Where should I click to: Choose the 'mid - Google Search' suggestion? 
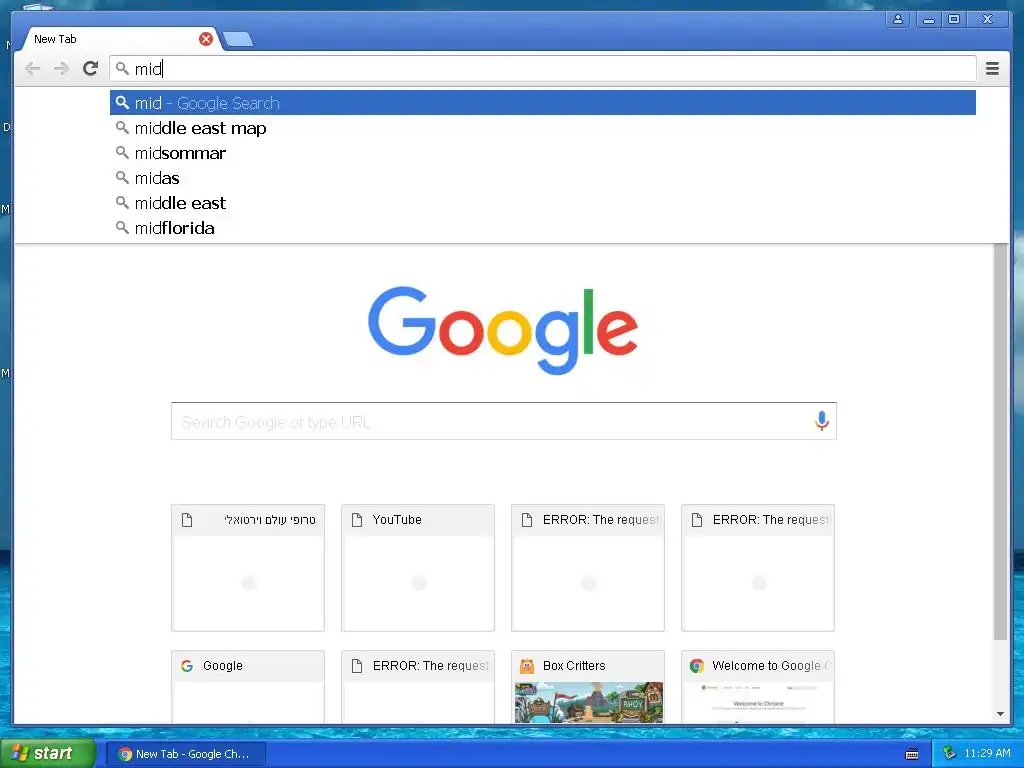click(543, 103)
